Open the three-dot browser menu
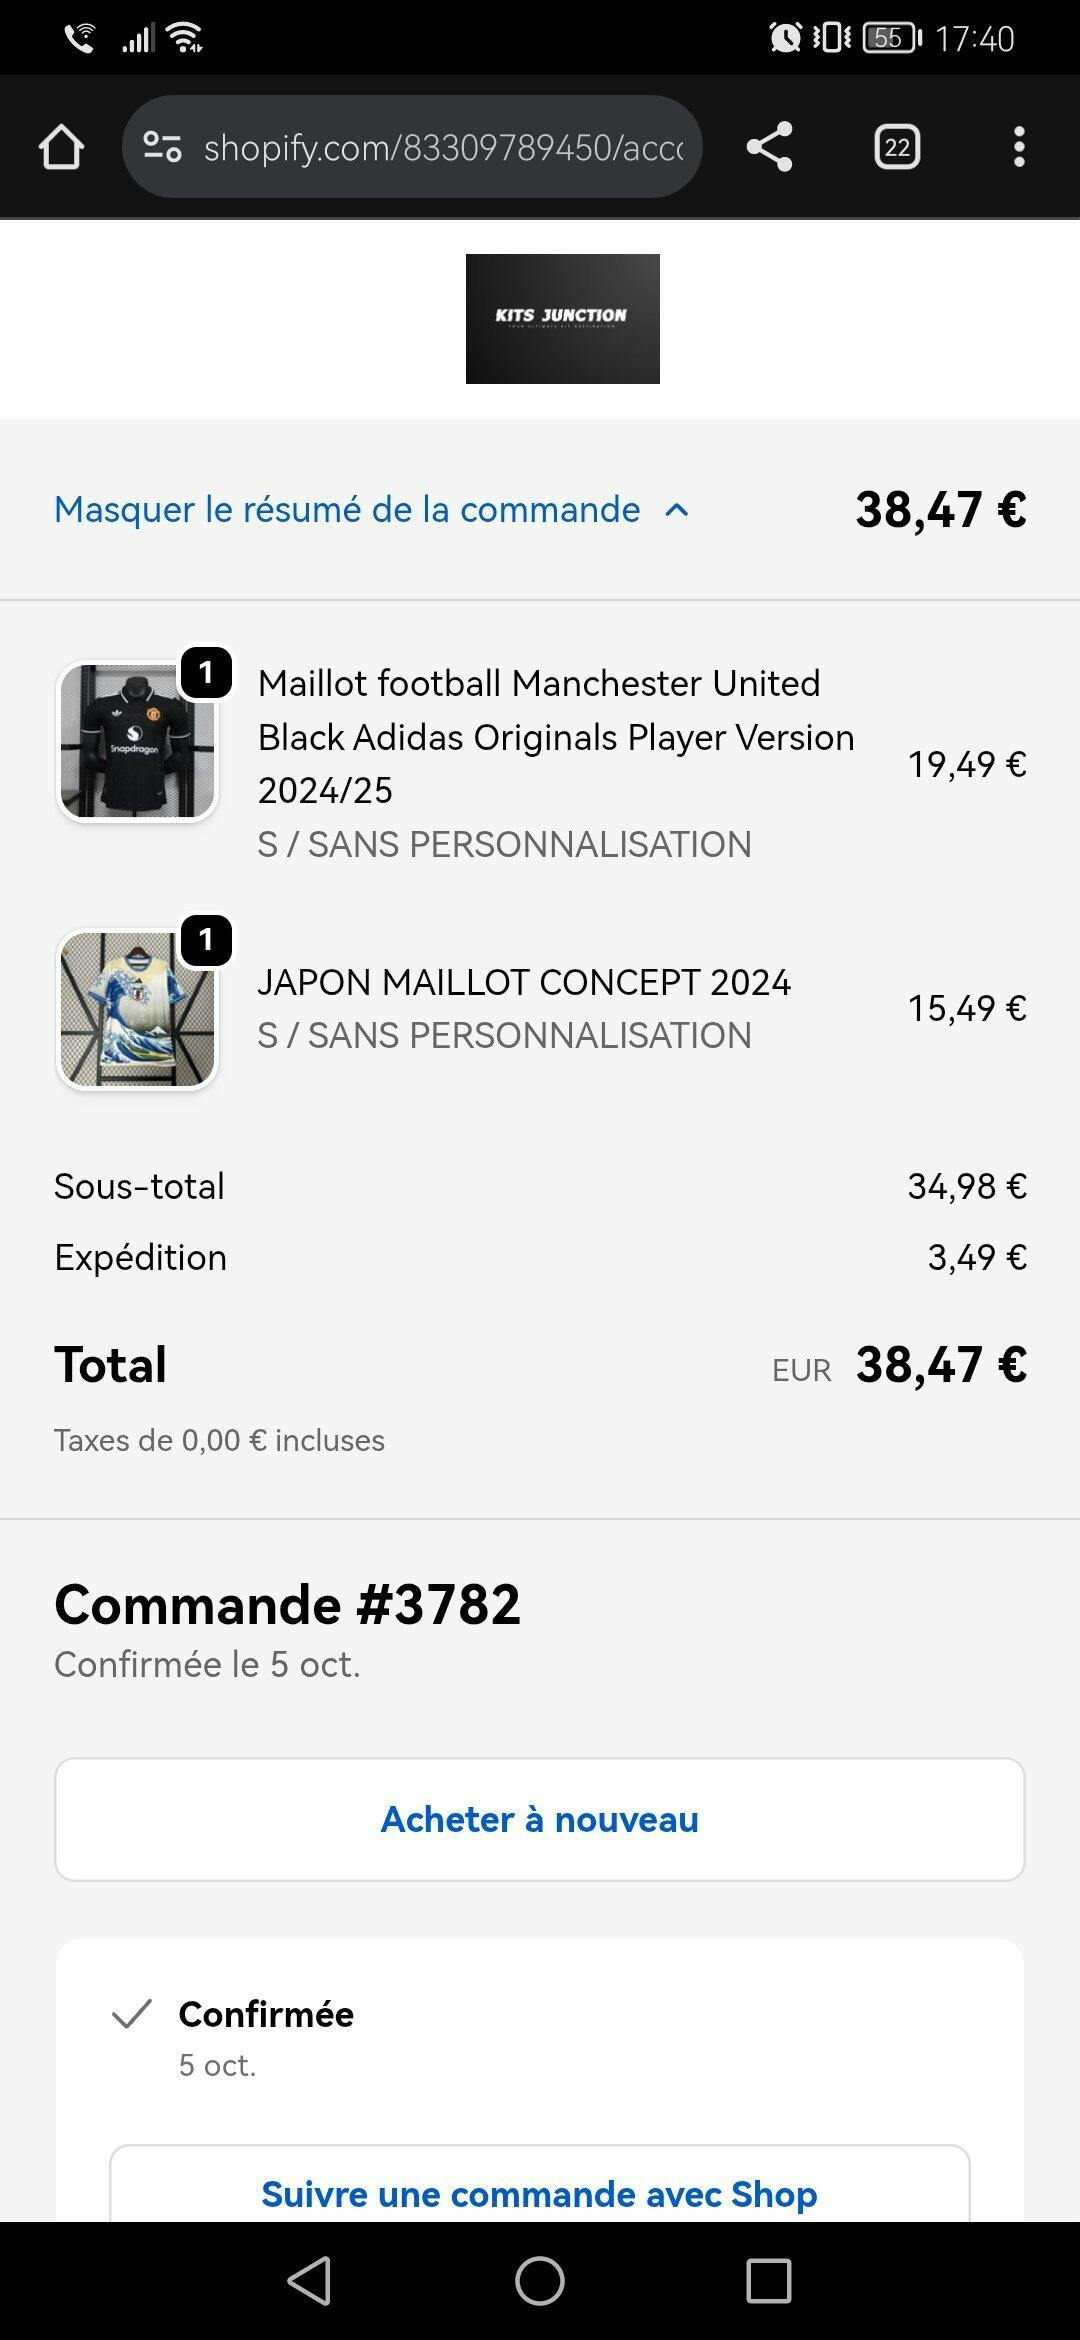Screen dimensions: 1080x2340 pyautogui.click(x=1018, y=147)
